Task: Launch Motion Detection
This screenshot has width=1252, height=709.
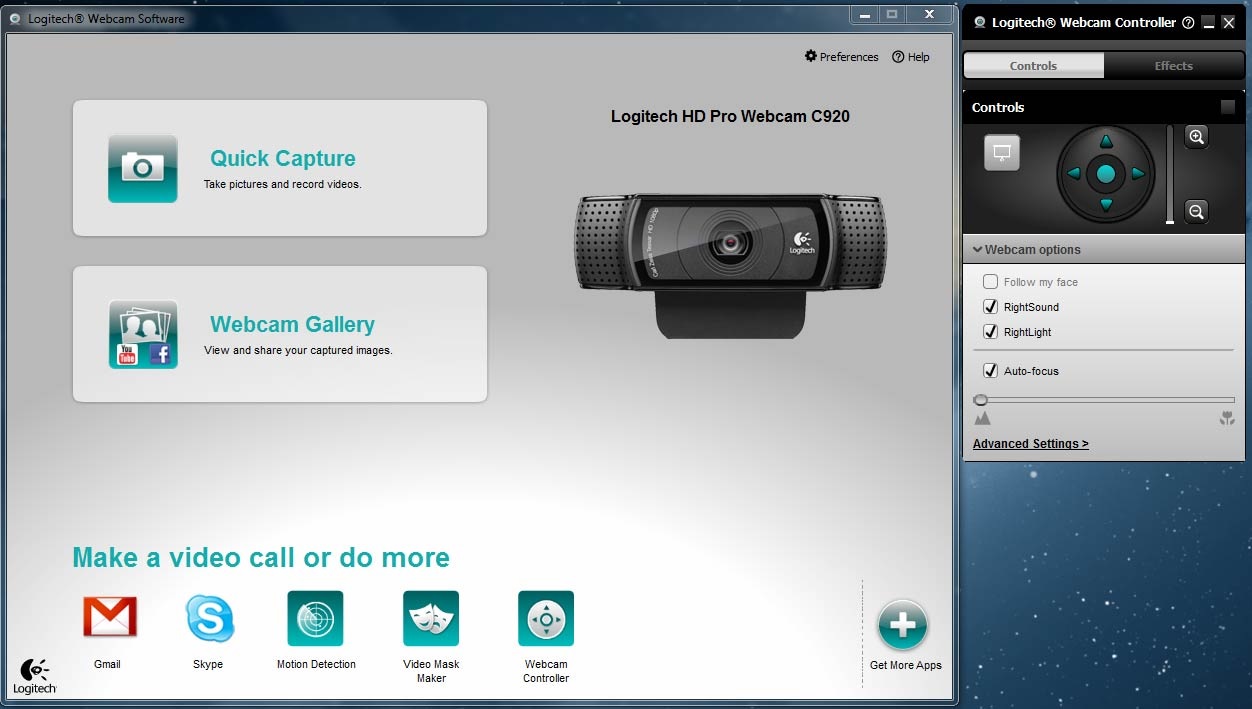Action: click(x=314, y=617)
